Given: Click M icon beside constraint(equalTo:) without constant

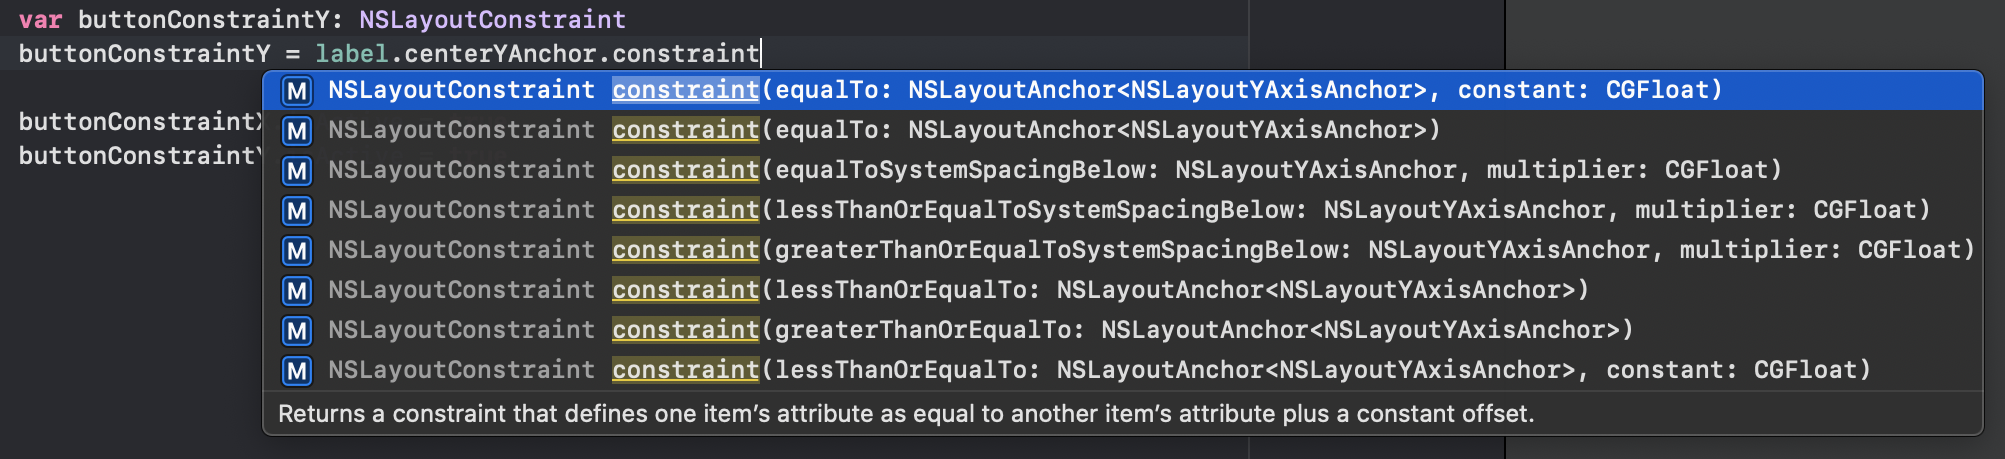Looking at the screenshot, I should tap(297, 131).
